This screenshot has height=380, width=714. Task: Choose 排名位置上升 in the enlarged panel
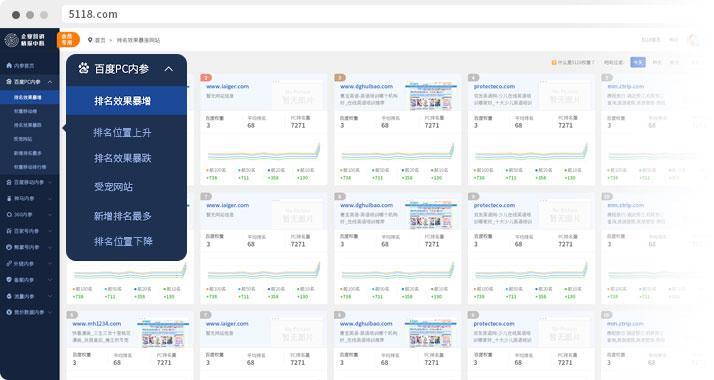(122, 132)
